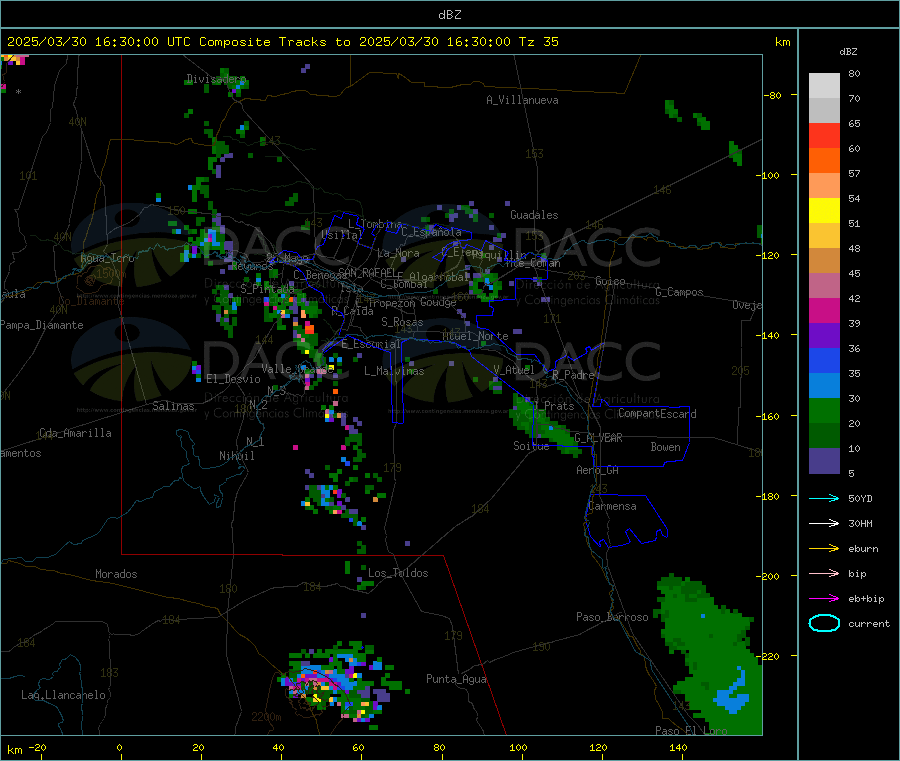The width and height of the screenshot is (900, 761).
Task: Click the white 30HM arrow legend symbol
Action: pos(824,523)
